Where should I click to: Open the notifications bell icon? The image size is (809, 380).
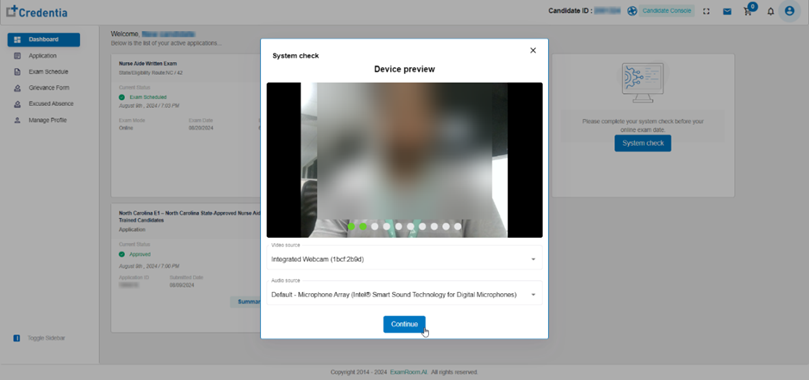[770, 11]
